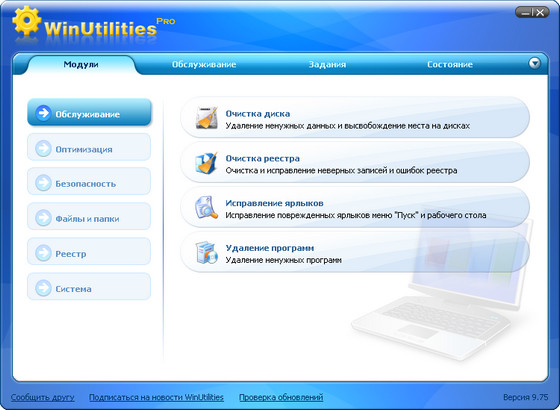Click the arrow icon beside Оптимизация

click(43, 149)
